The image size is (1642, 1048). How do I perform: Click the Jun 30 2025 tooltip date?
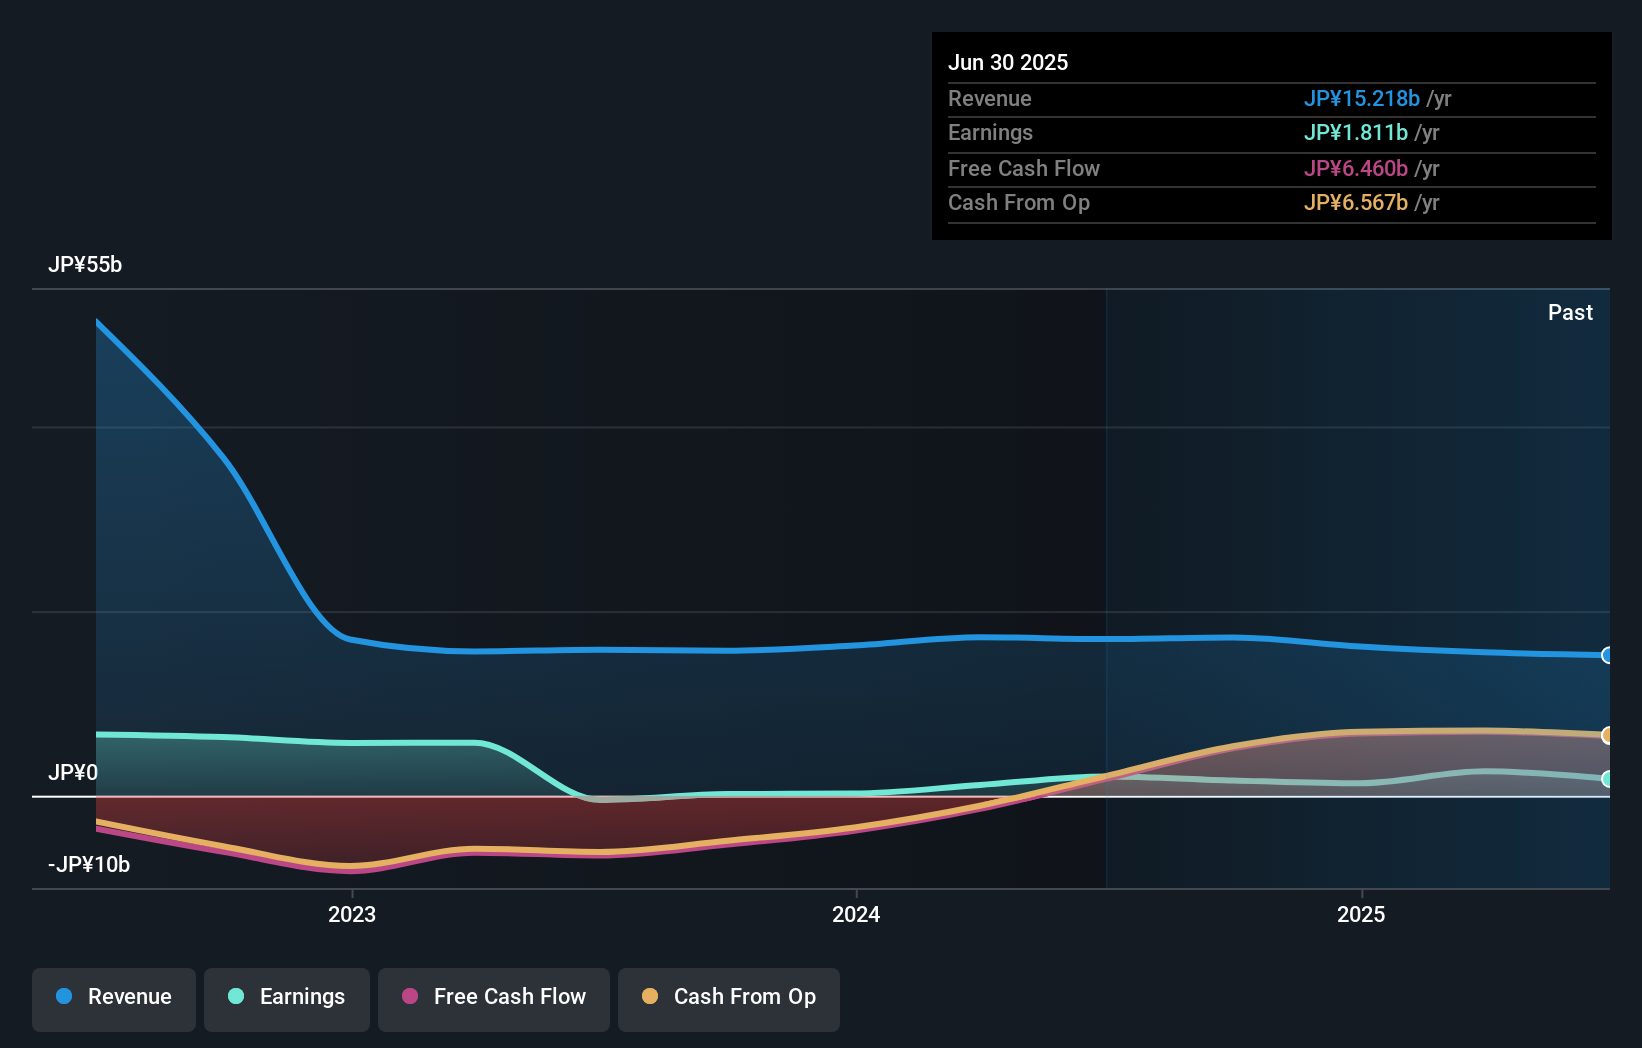tap(1008, 62)
